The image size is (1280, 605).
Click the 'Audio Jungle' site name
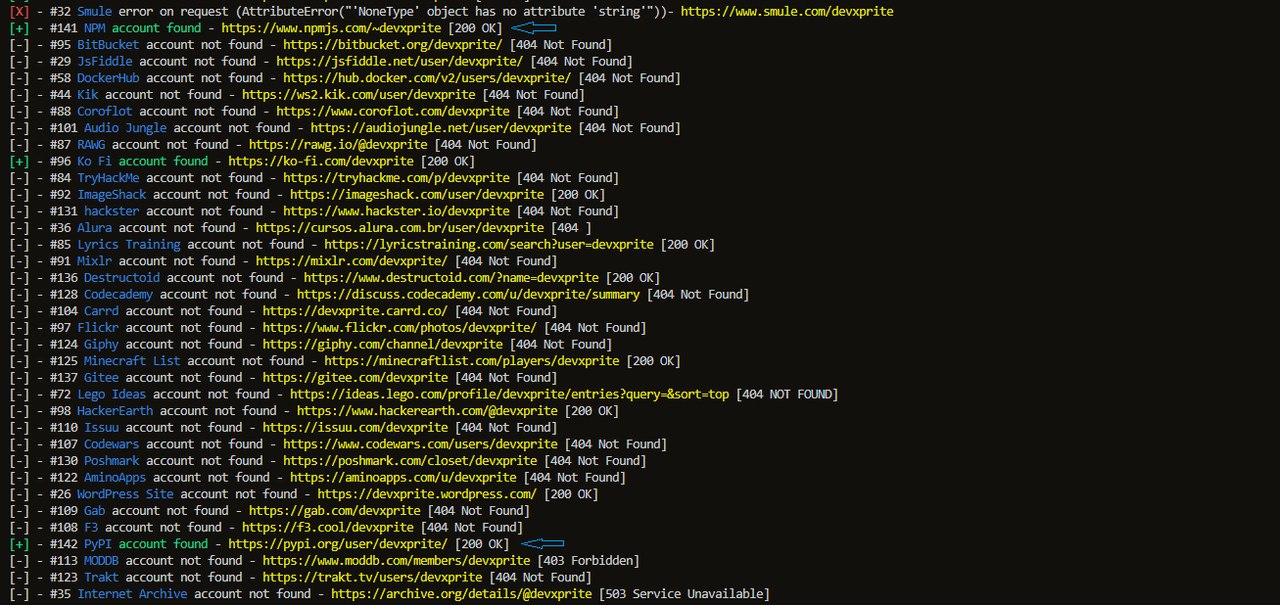pyautogui.click(x=125, y=128)
